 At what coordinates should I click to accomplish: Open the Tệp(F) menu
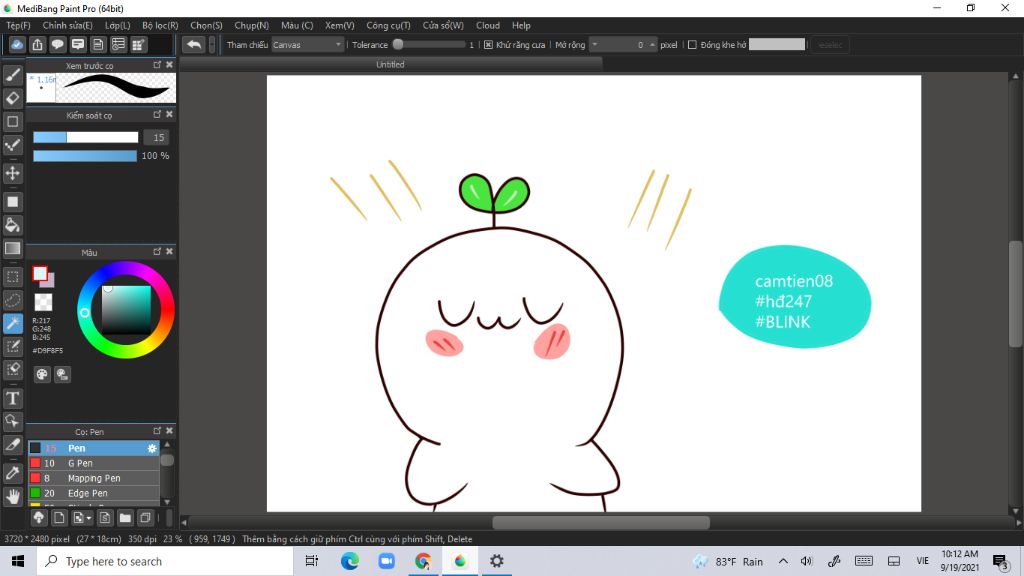tap(18, 25)
